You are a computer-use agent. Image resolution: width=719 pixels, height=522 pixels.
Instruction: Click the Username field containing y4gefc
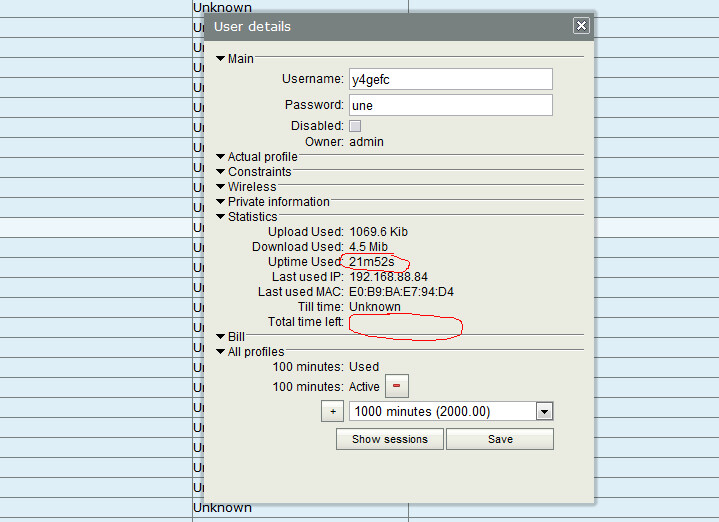451,79
